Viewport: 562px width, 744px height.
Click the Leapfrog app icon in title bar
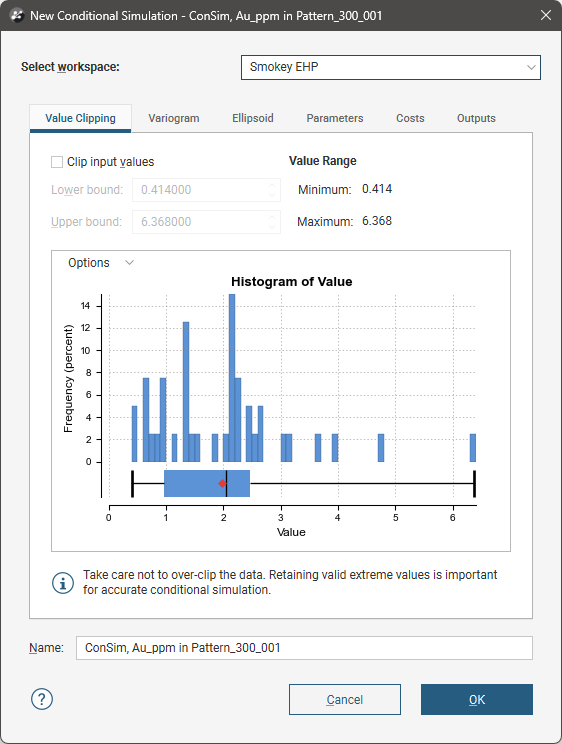click(x=17, y=16)
